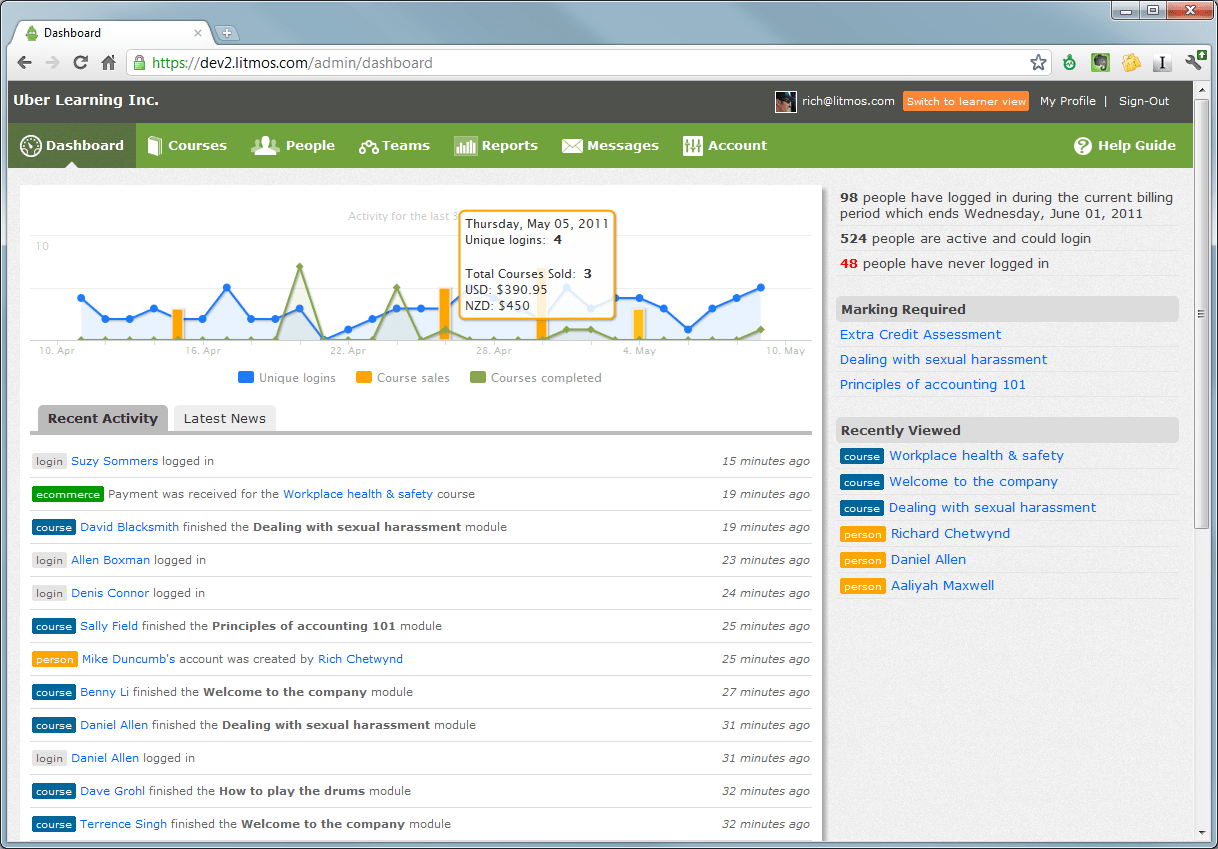Toggle the Unique logins legend item

click(x=287, y=378)
